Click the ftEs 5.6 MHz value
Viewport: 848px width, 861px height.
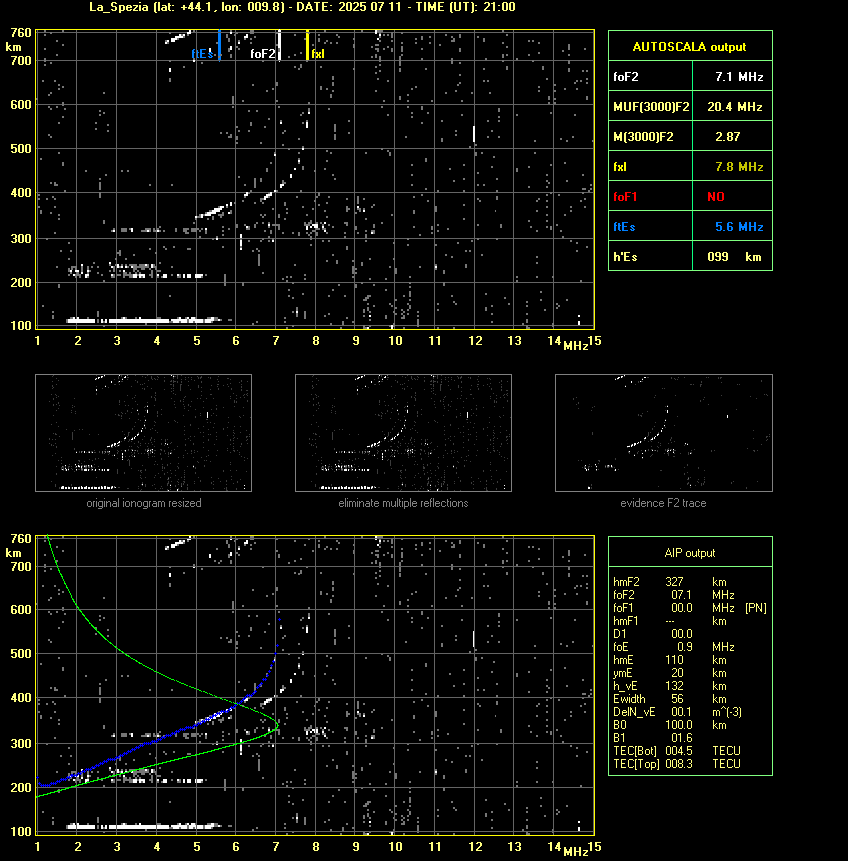[x=739, y=227]
